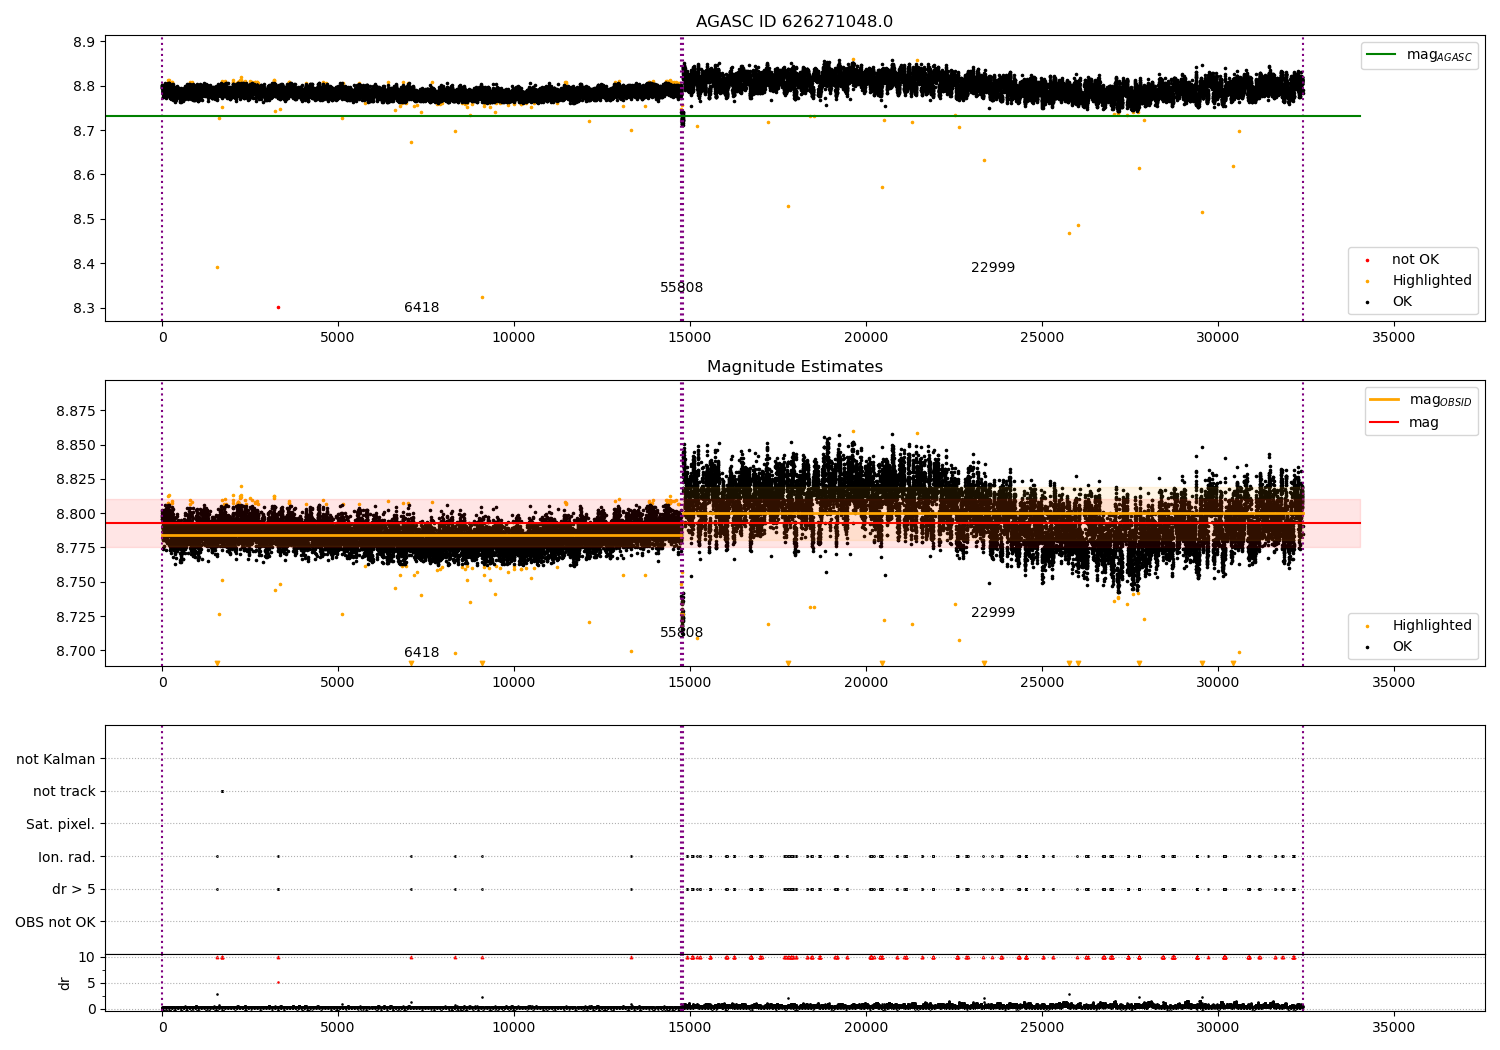
Task: Select 'OK' legend entry in middle plot
Action: pos(1402,647)
